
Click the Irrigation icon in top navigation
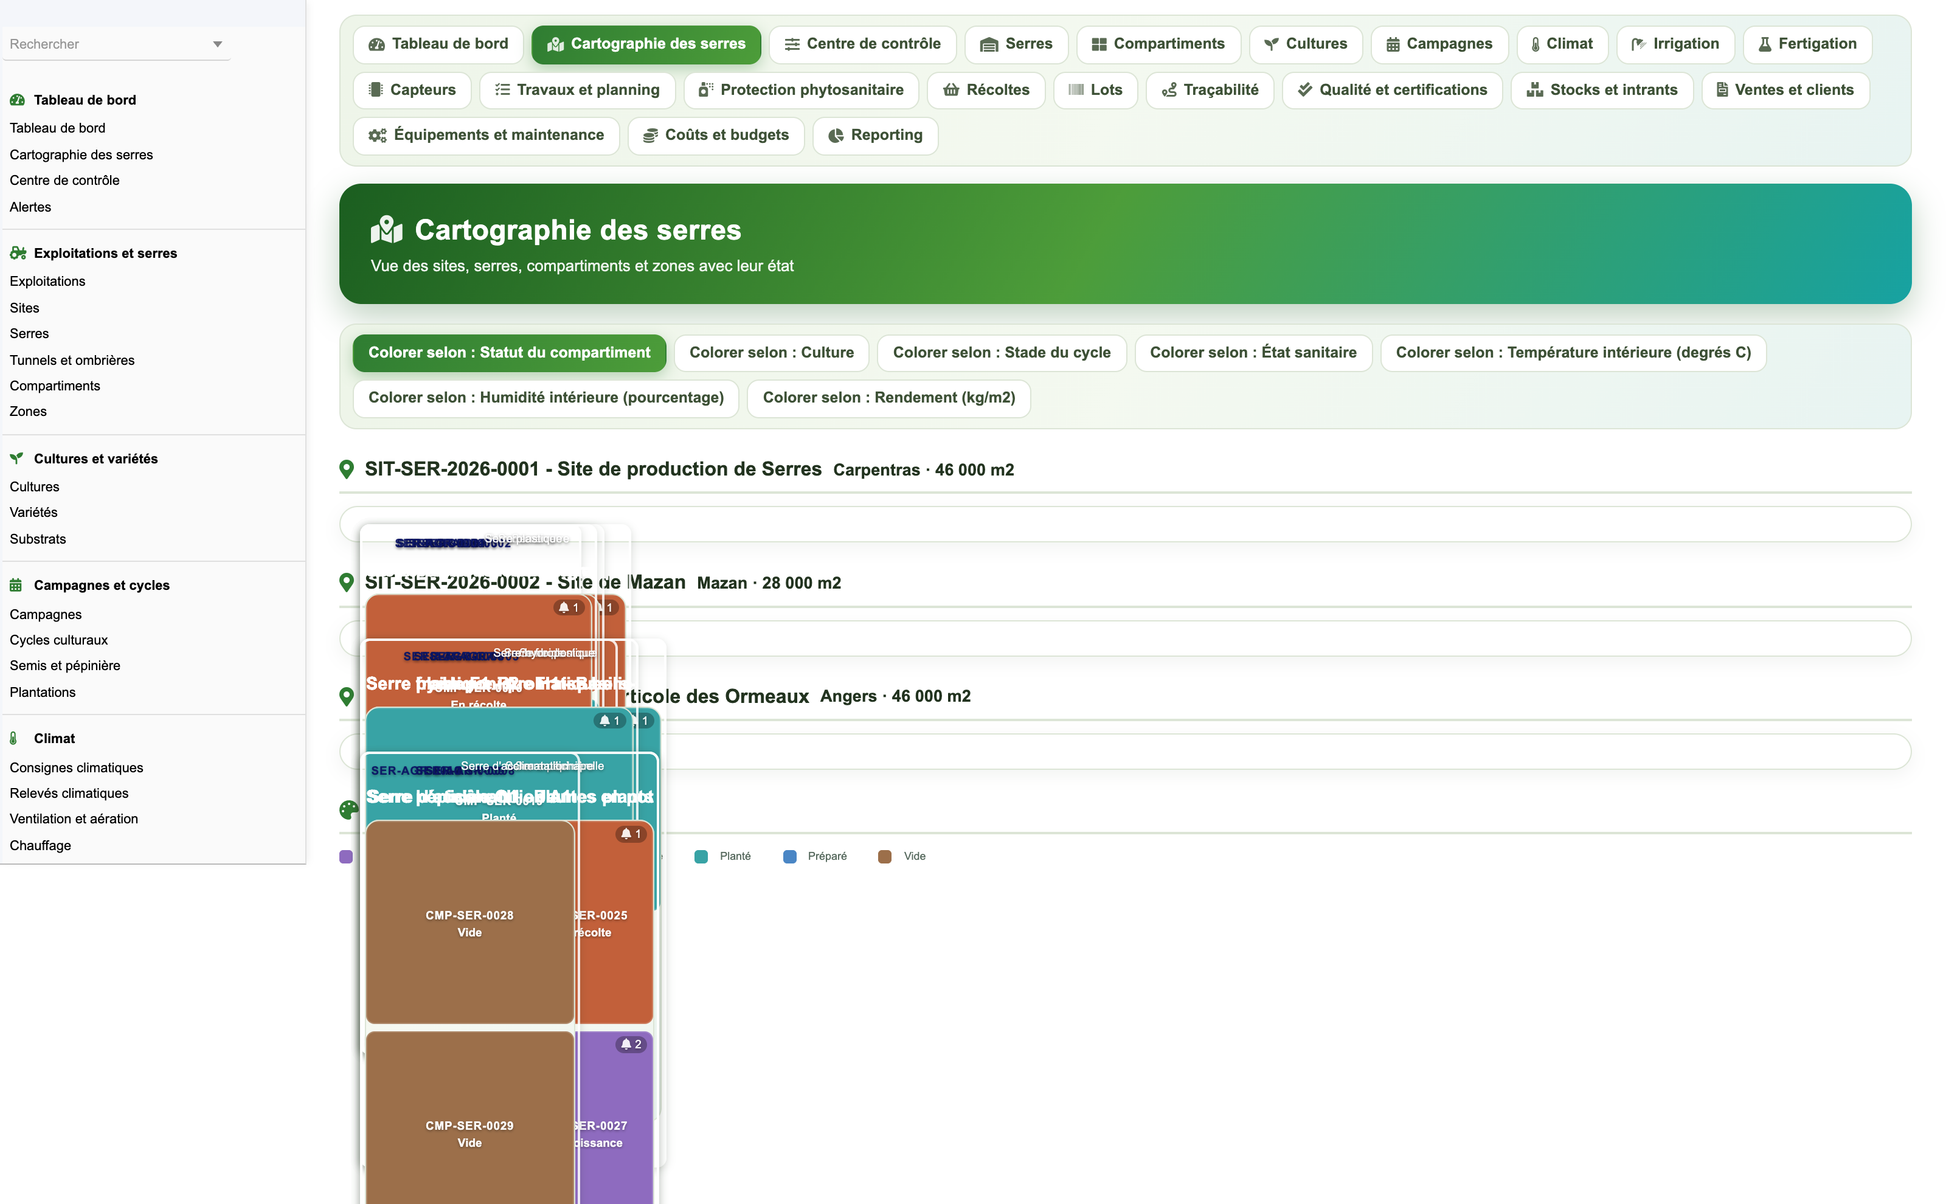click(1638, 44)
